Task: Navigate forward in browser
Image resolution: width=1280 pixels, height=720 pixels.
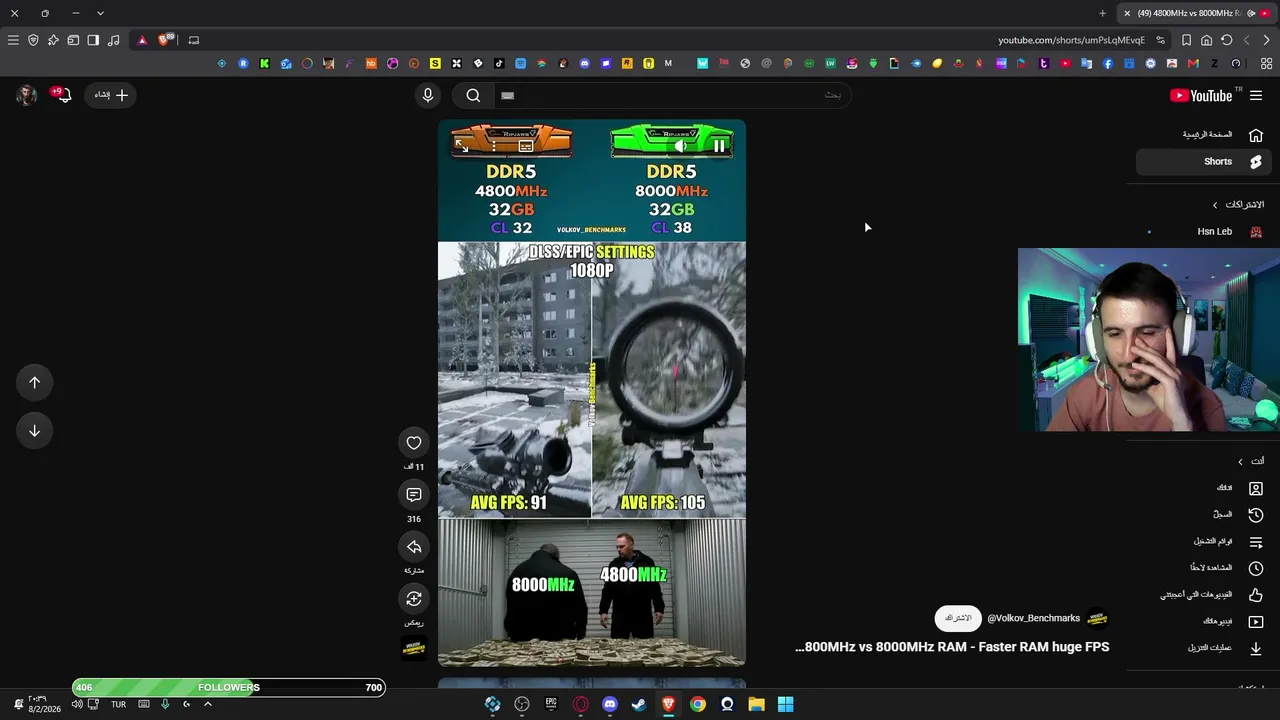Action: click(x=1246, y=40)
